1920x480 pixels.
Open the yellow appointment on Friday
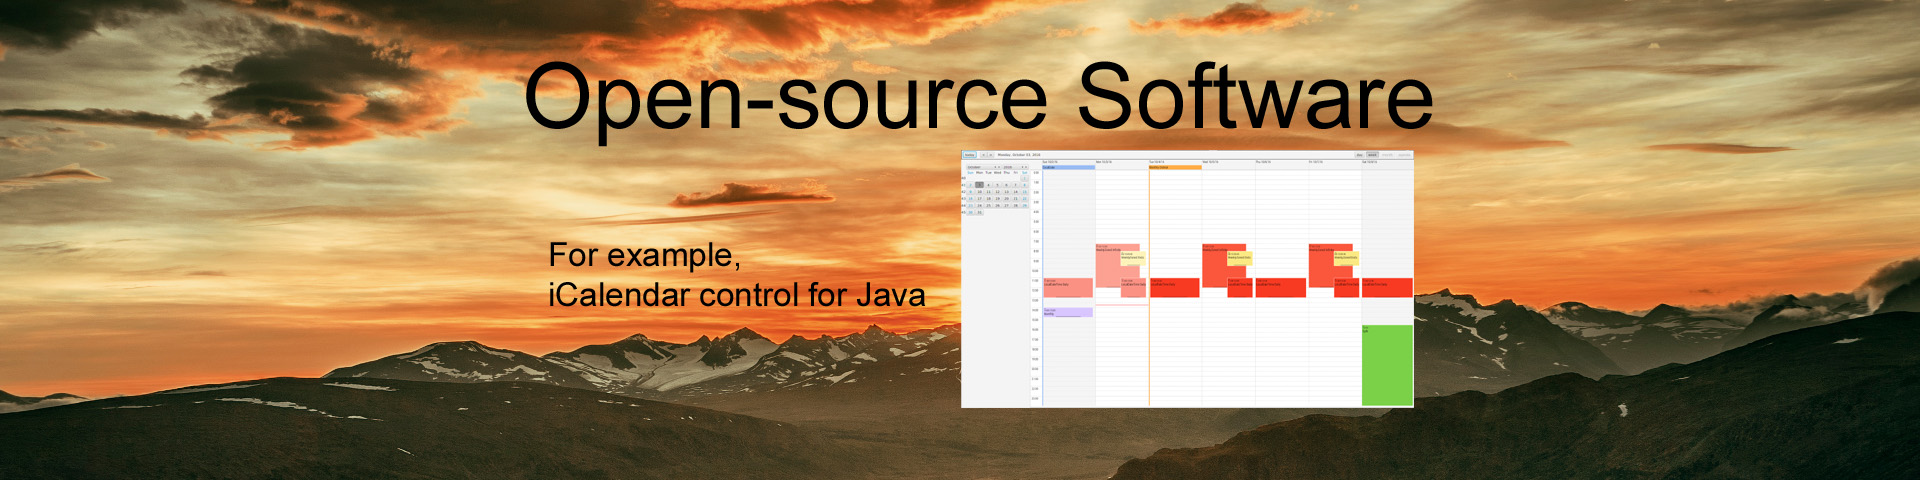(x=1345, y=257)
